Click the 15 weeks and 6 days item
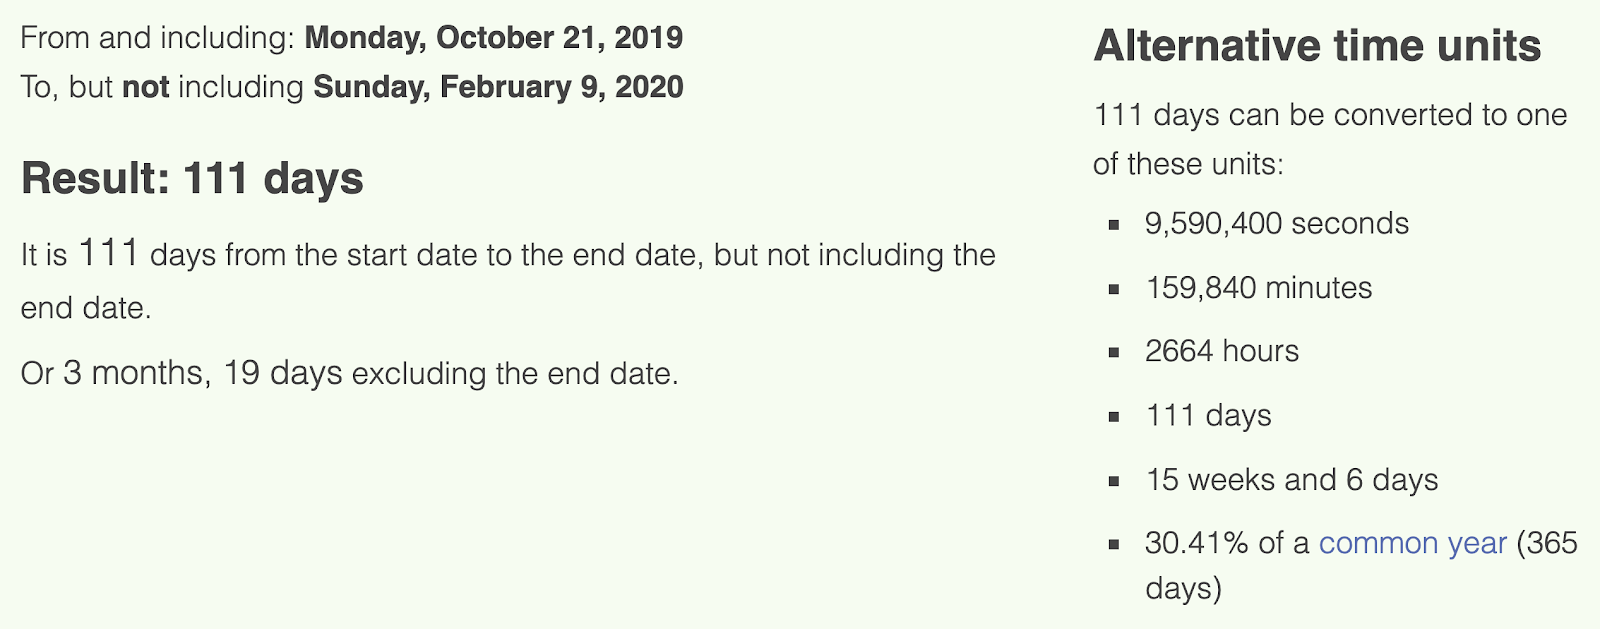Image resolution: width=1600 pixels, height=629 pixels. click(x=1292, y=479)
